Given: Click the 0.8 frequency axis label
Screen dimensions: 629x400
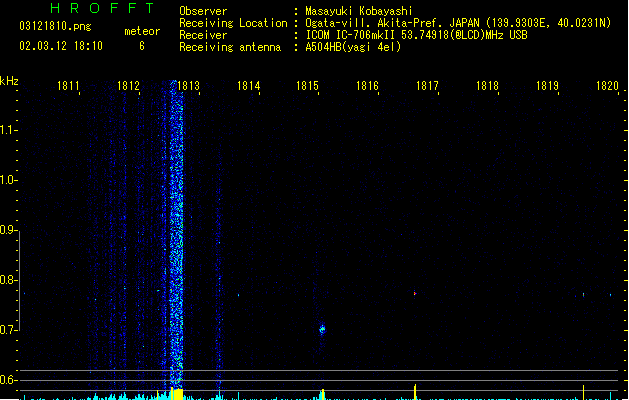Looking at the screenshot, I should [x=7, y=280].
